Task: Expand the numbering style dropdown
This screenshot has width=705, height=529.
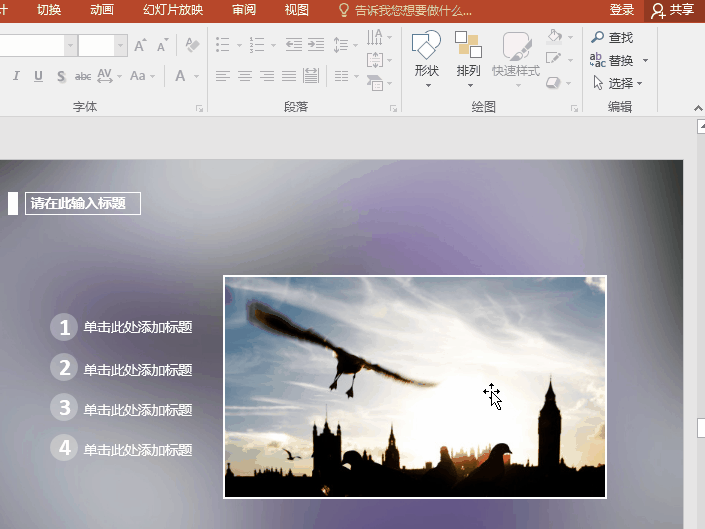Action: point(273,45)
